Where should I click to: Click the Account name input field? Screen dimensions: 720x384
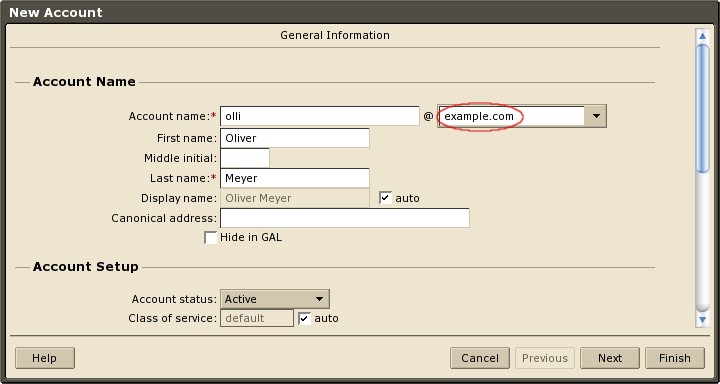coord(320,116)
